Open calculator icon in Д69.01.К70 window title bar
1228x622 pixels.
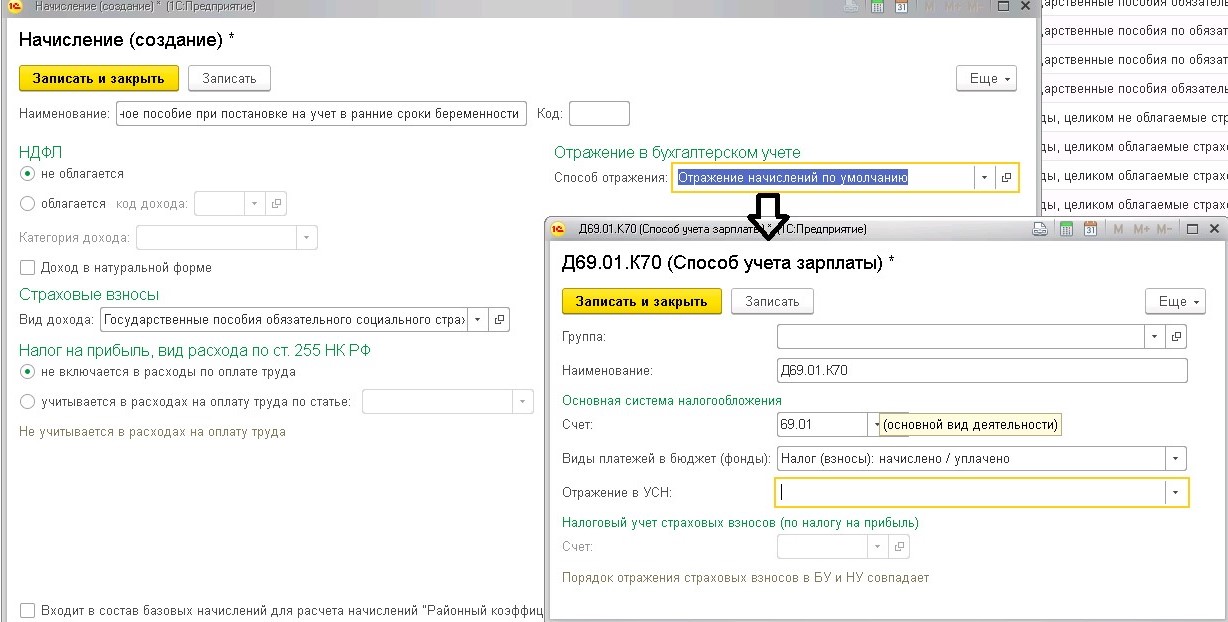(x=1066, y=229)
